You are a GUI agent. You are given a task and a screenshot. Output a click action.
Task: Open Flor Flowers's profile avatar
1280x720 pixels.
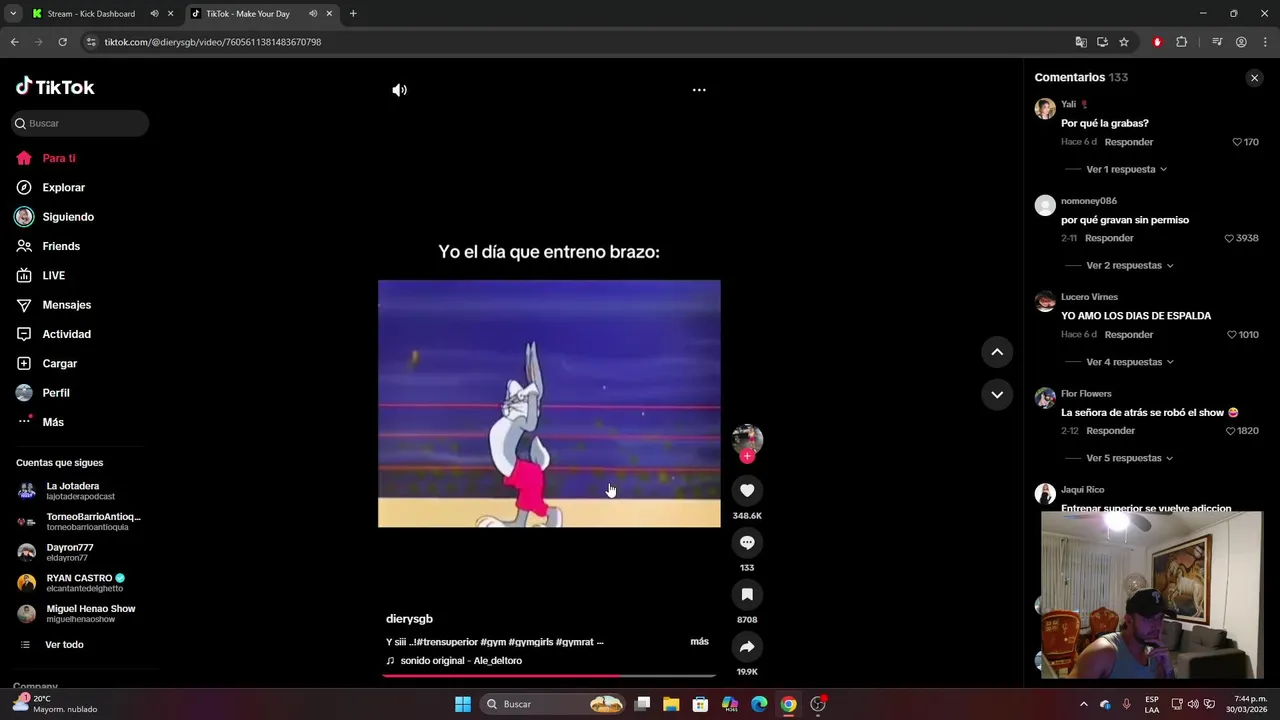coord(1045,398)
